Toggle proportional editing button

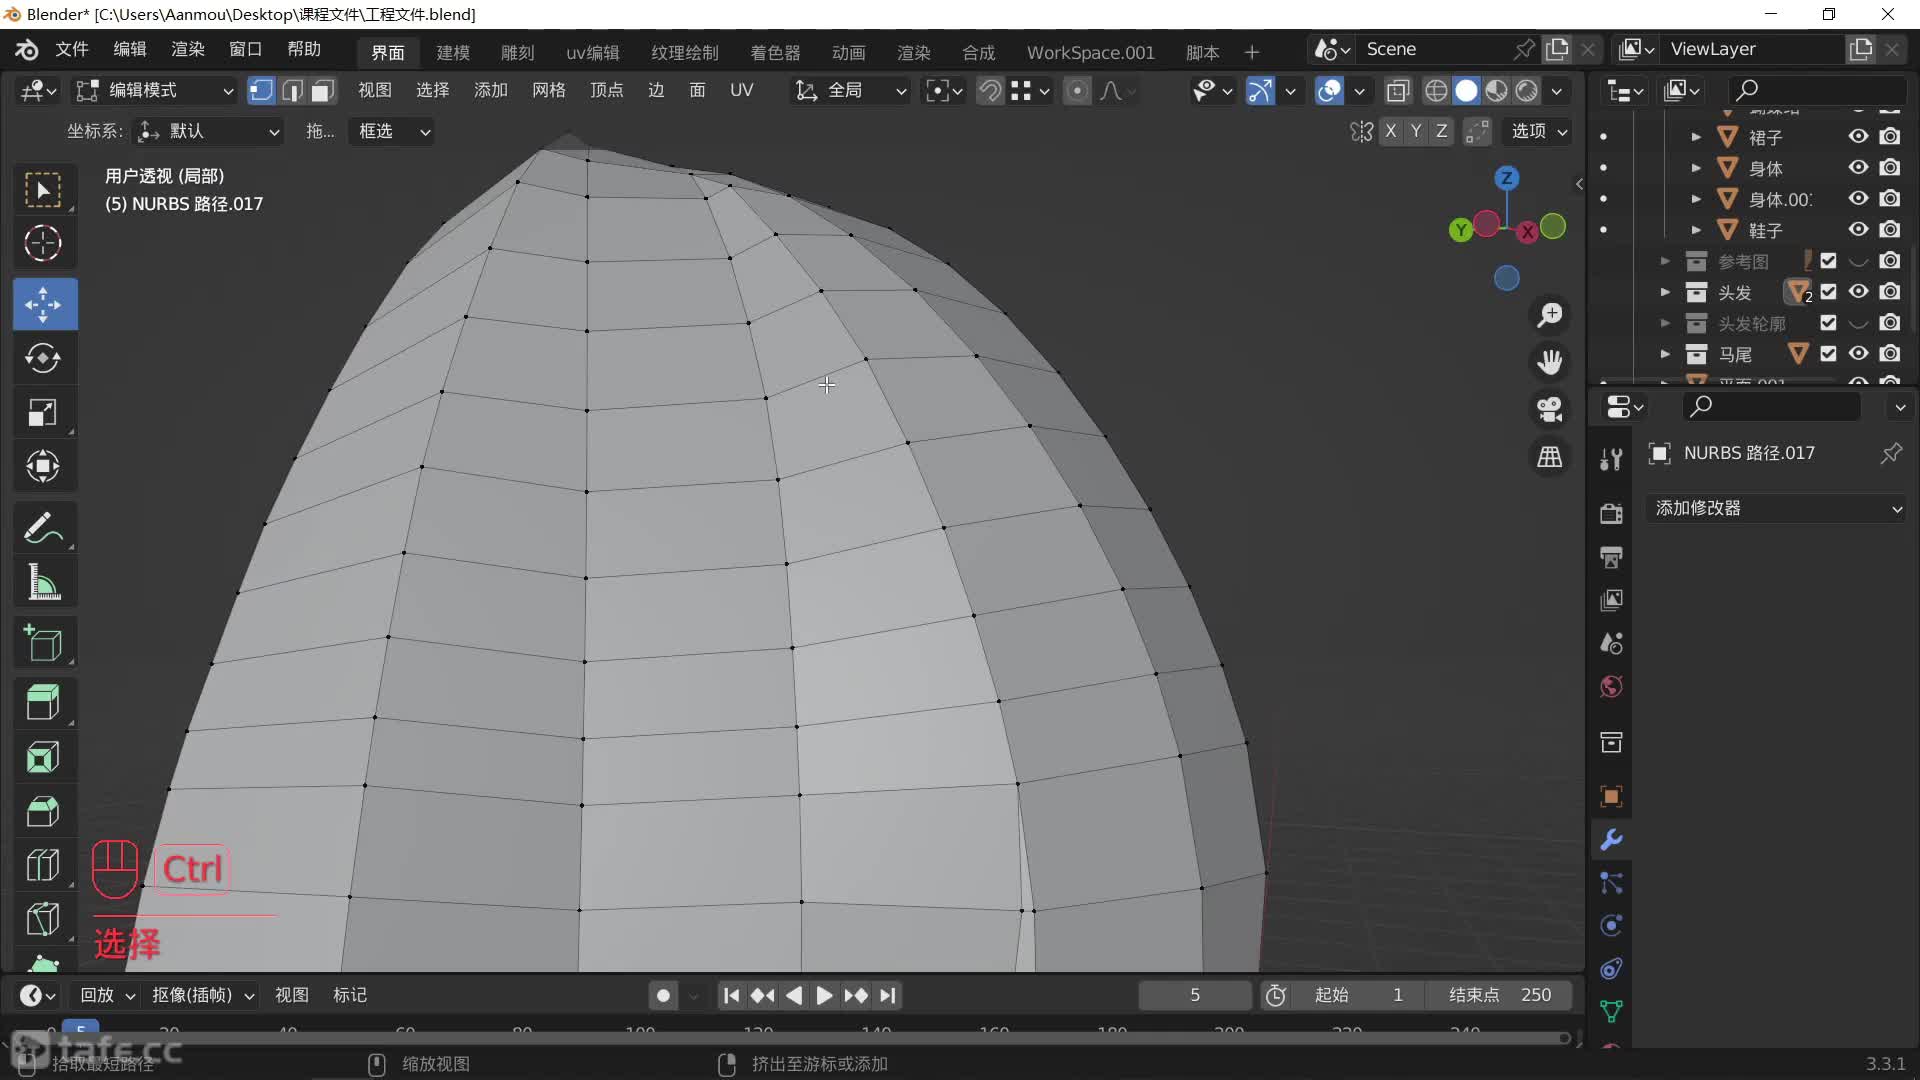click(1077, 91)
